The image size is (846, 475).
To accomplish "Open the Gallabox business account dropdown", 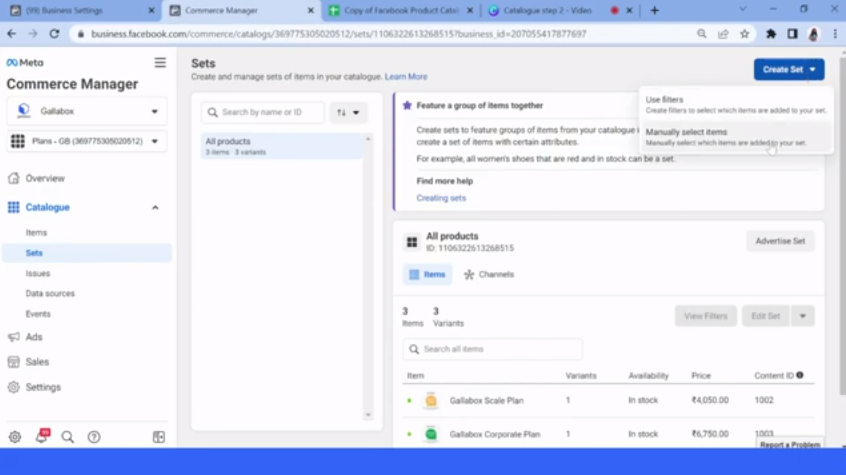I will click(x=87, y=111).
